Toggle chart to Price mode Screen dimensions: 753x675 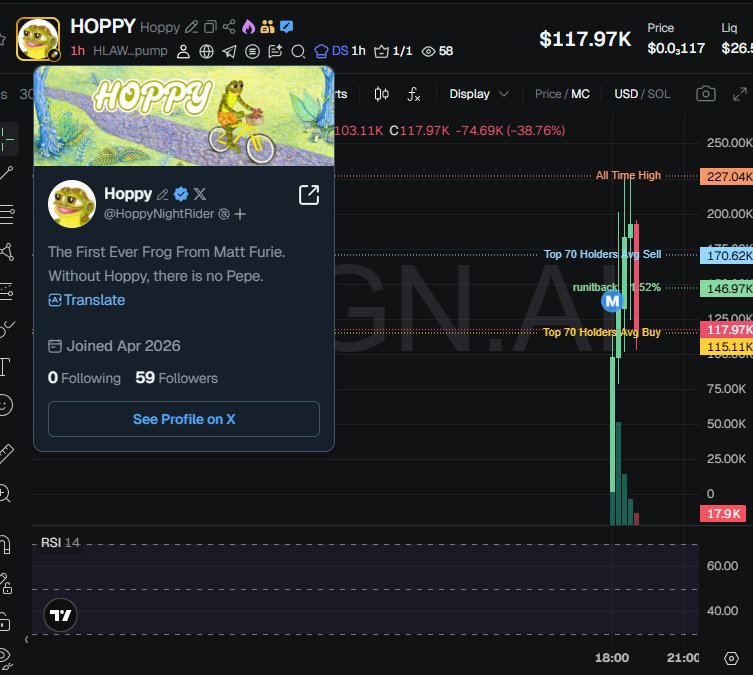coord(547,94)
